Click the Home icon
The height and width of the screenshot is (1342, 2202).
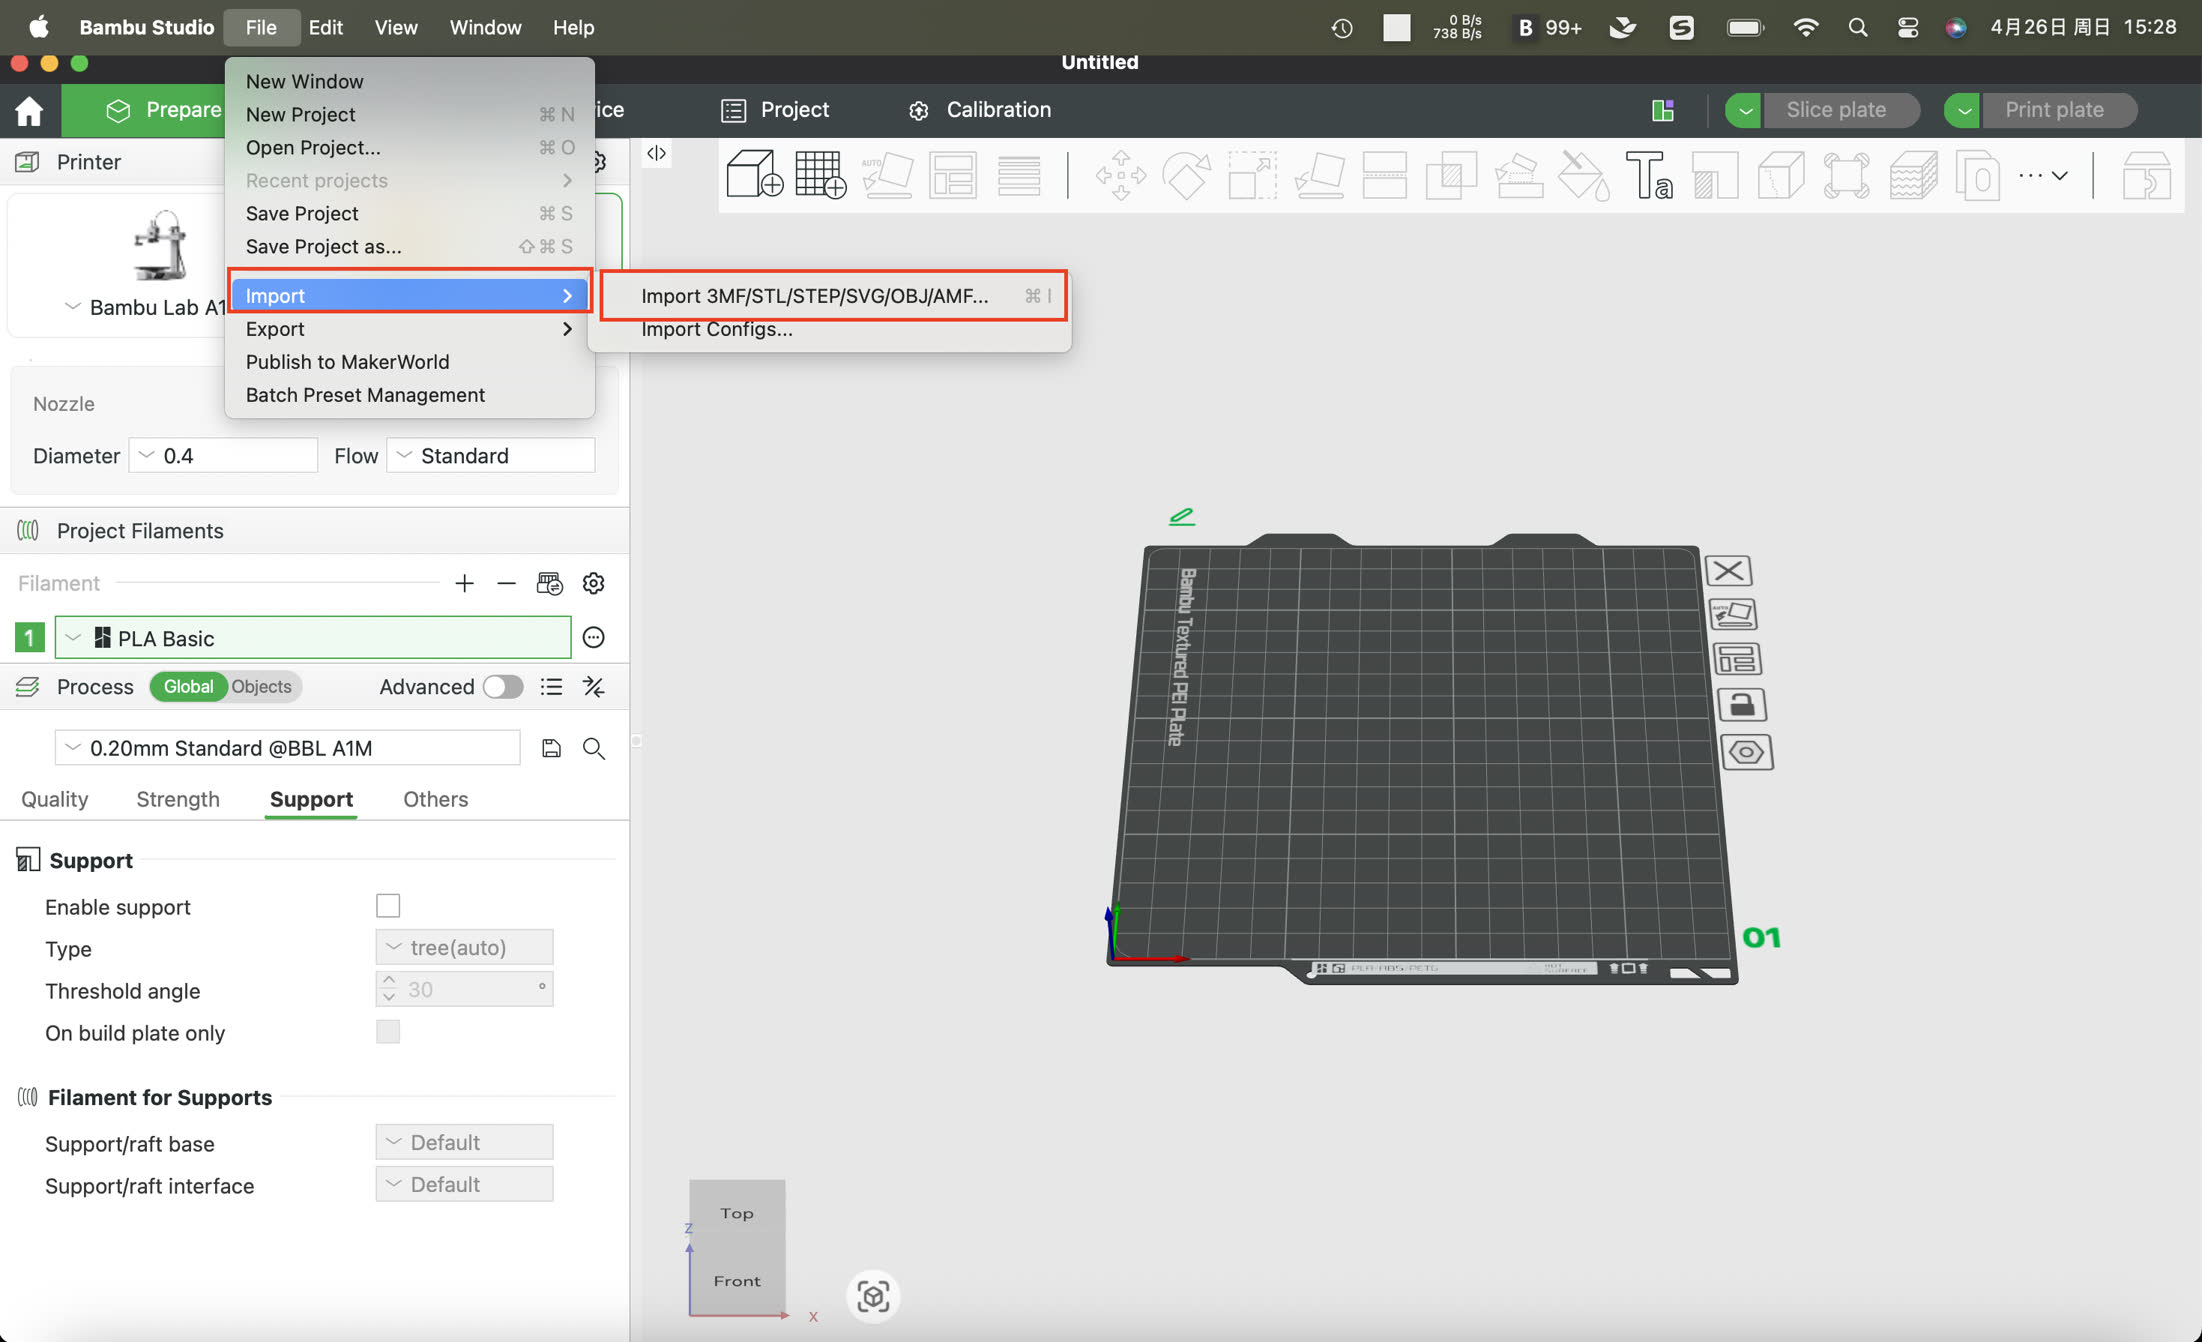click(29, 110)
